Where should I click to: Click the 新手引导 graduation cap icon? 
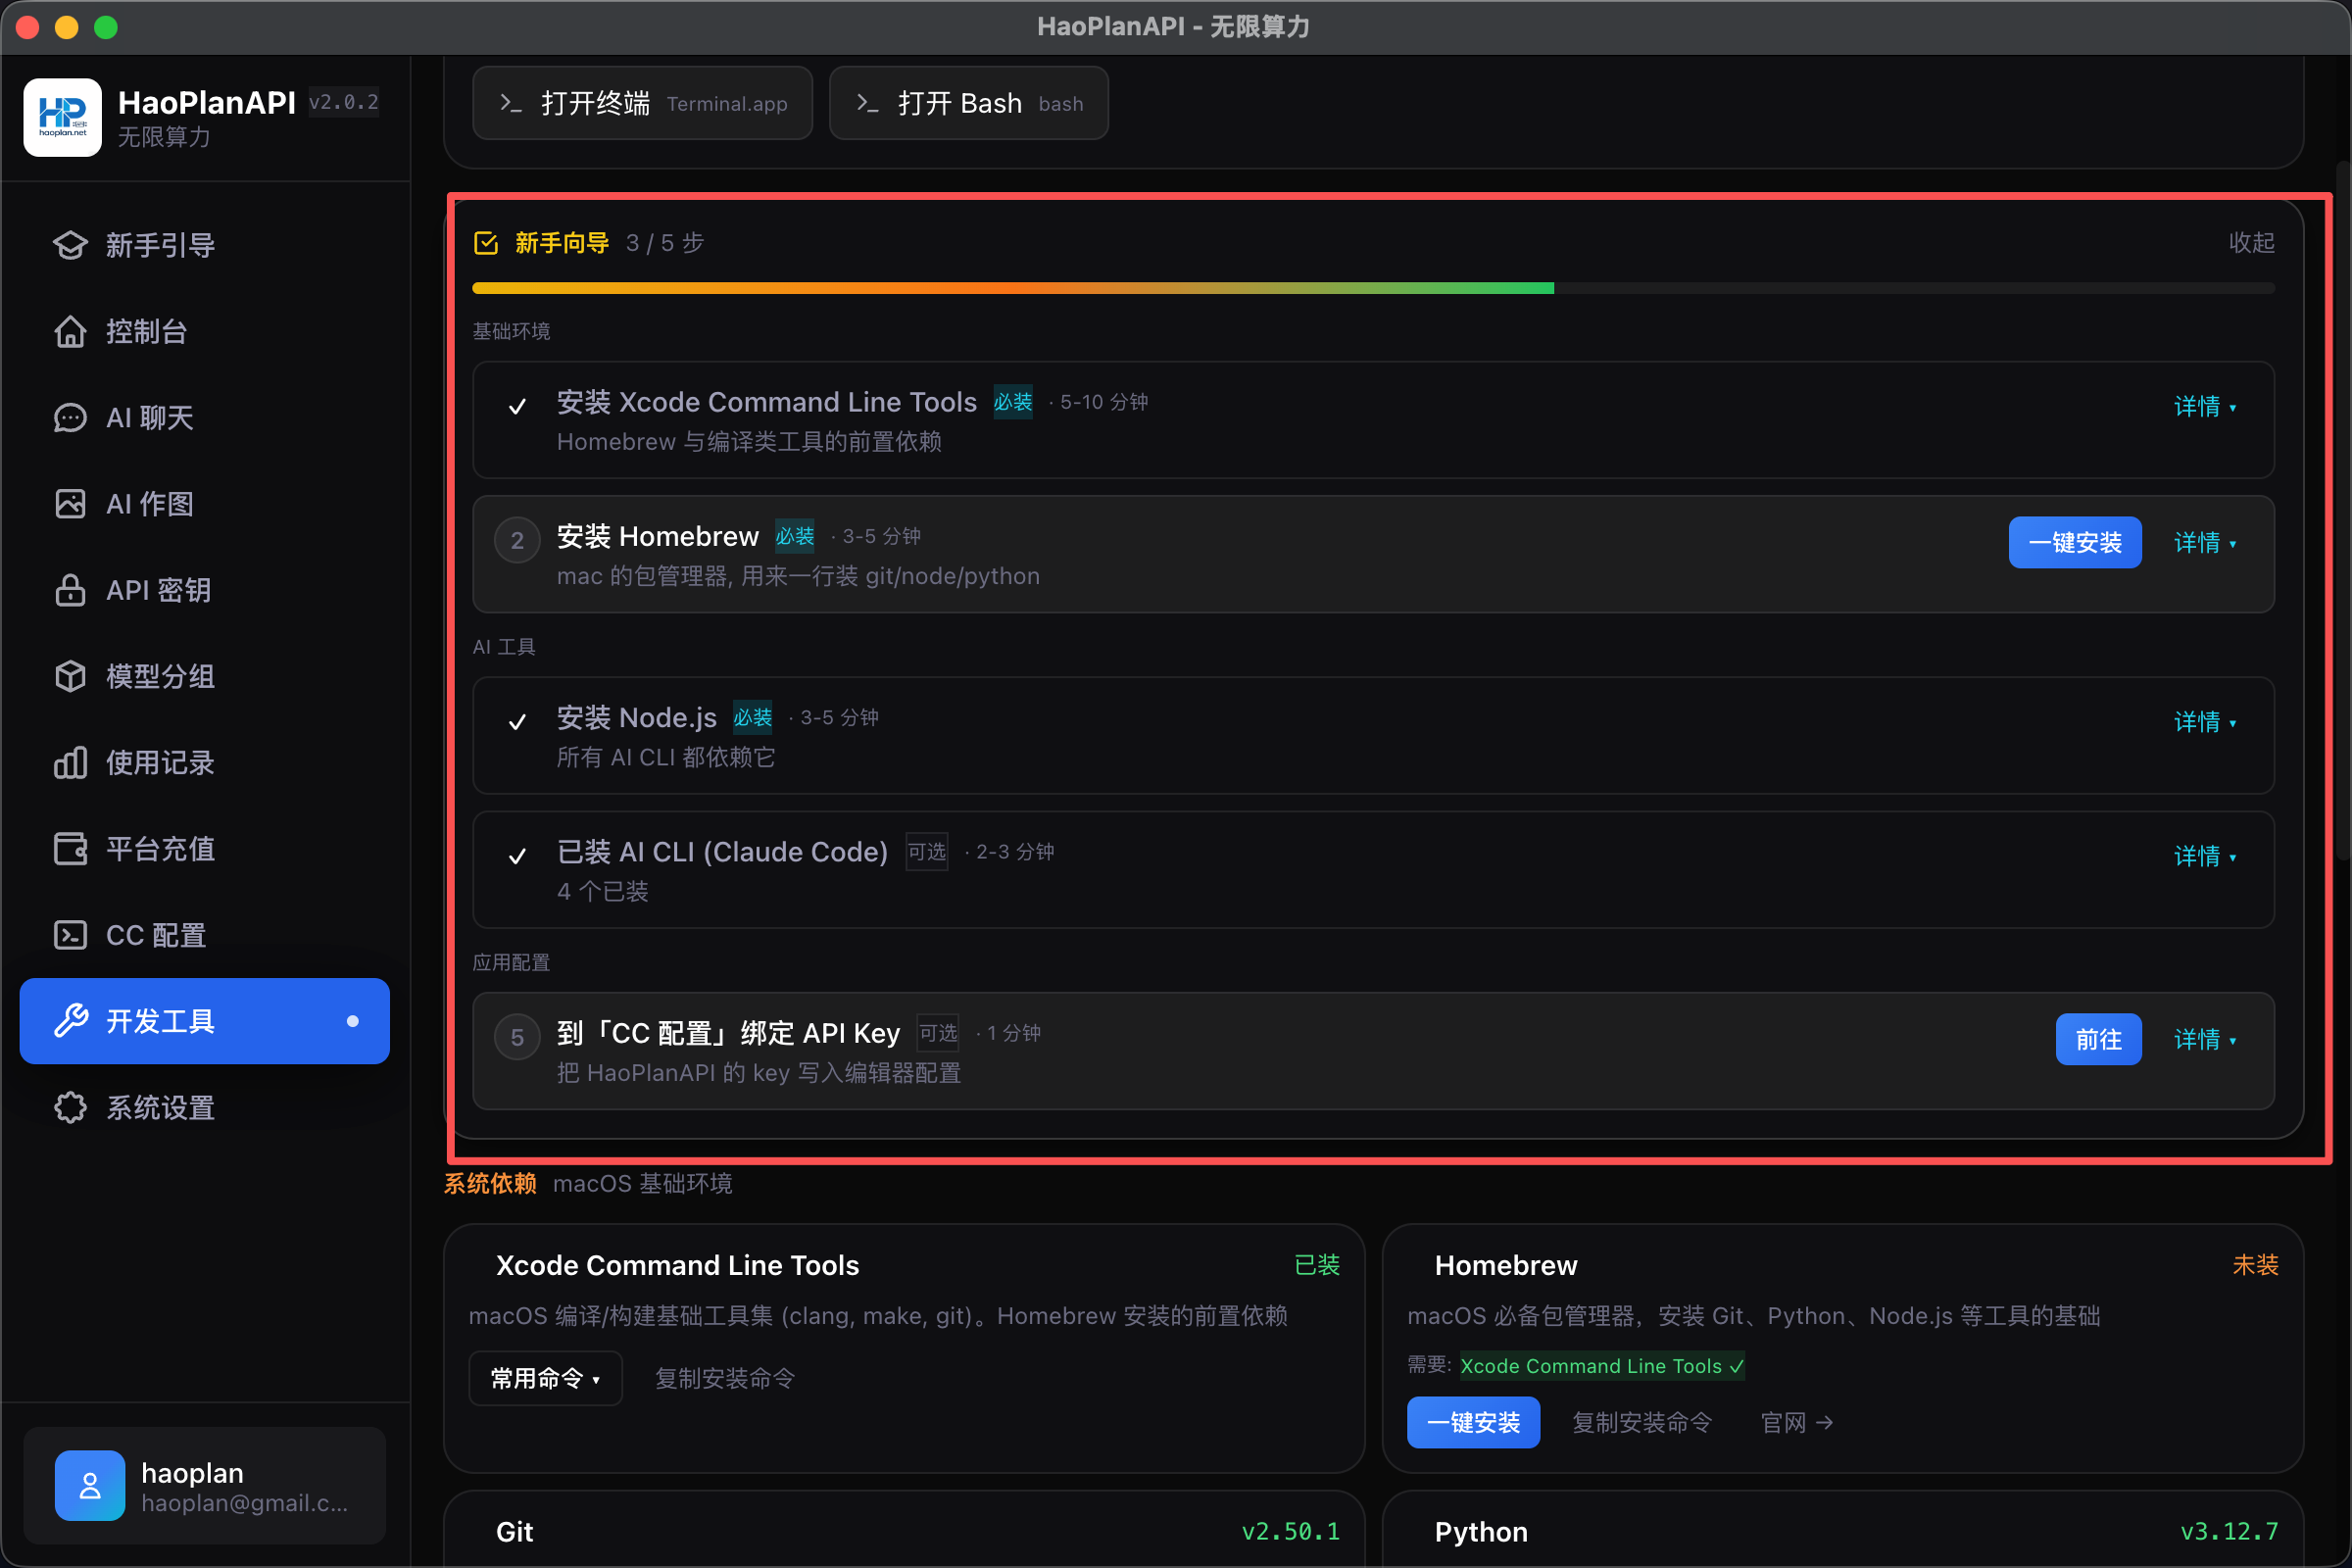[x=70, y=245]
